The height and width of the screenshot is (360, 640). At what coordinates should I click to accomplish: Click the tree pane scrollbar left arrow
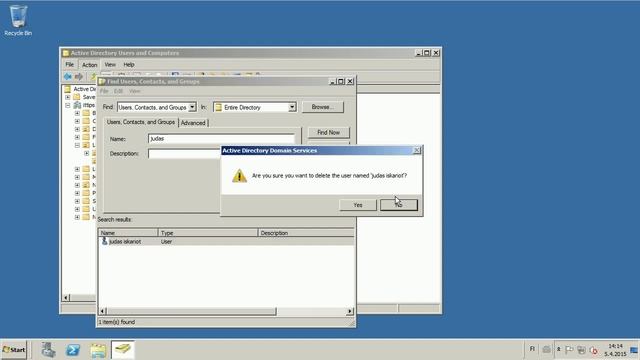(x=66, y=298)
